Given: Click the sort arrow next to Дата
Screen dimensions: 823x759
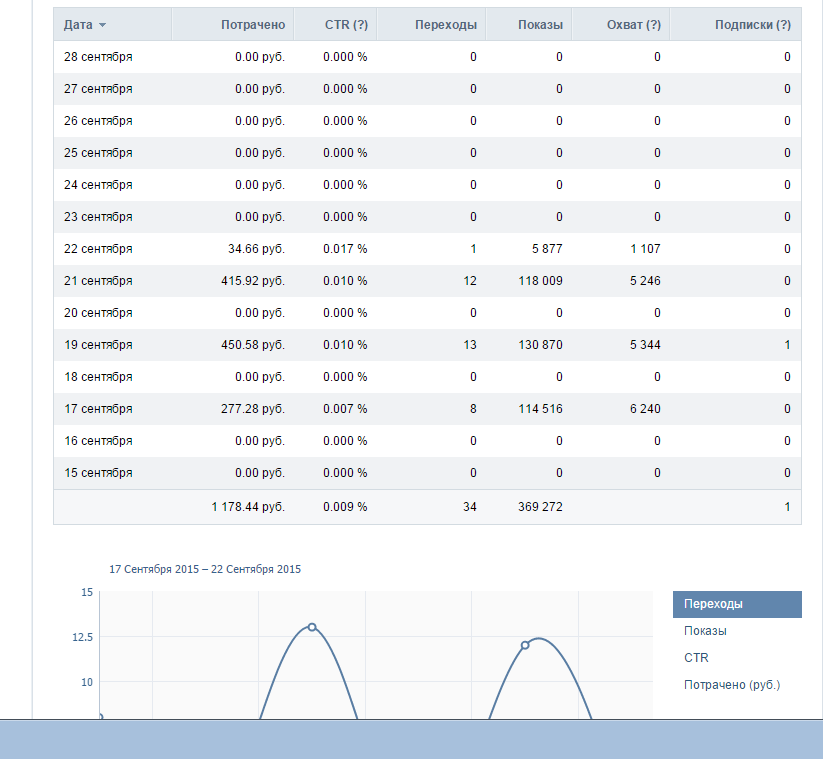Looking at the screenshot, I should [102, 25].
